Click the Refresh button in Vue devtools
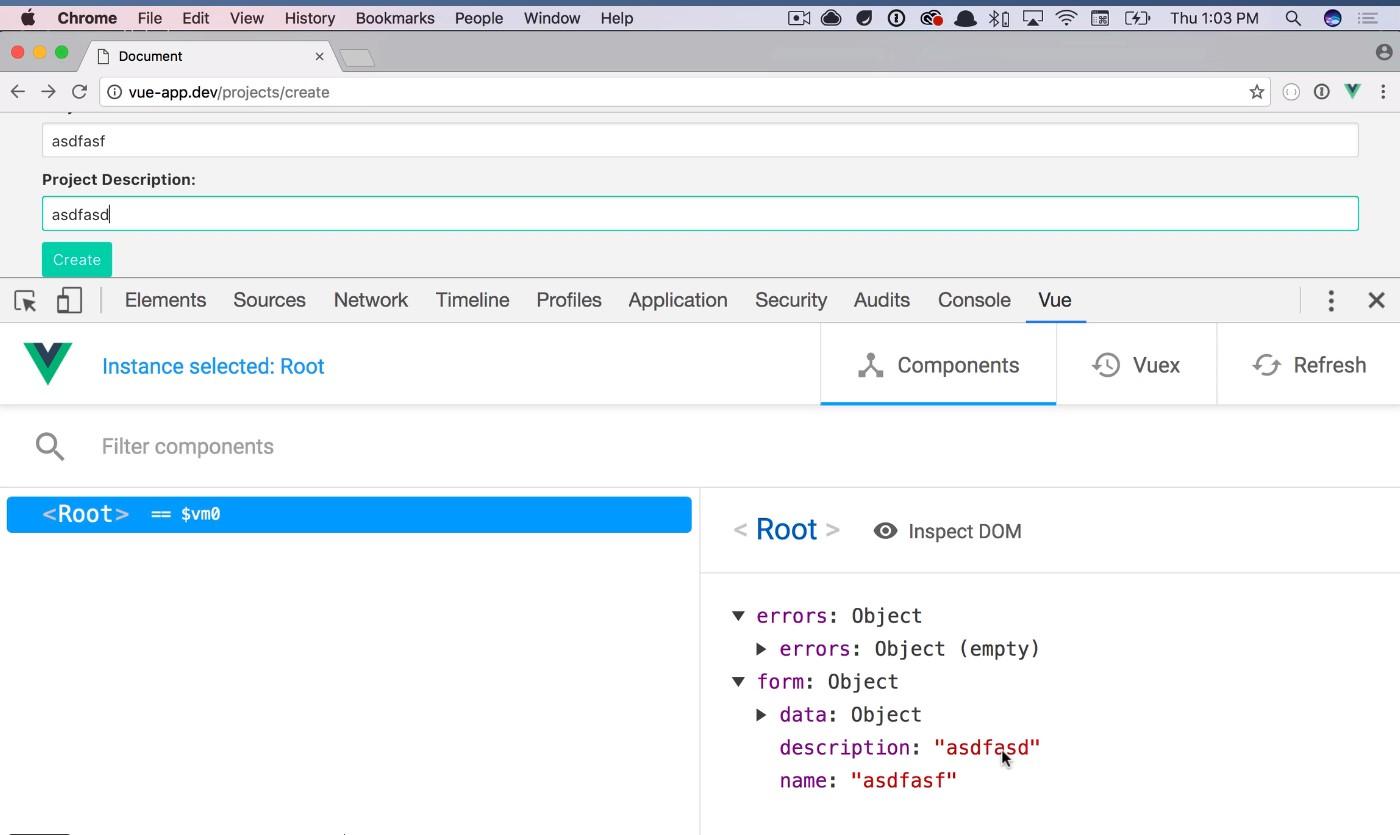The height and width of the screenshot is (835, 1400). coord(1309,365)
